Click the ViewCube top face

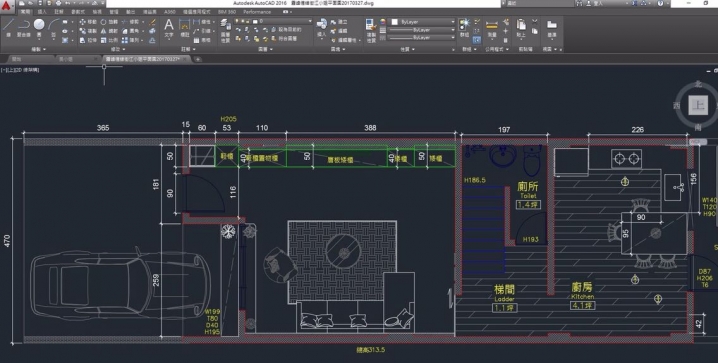click(698, 105)
